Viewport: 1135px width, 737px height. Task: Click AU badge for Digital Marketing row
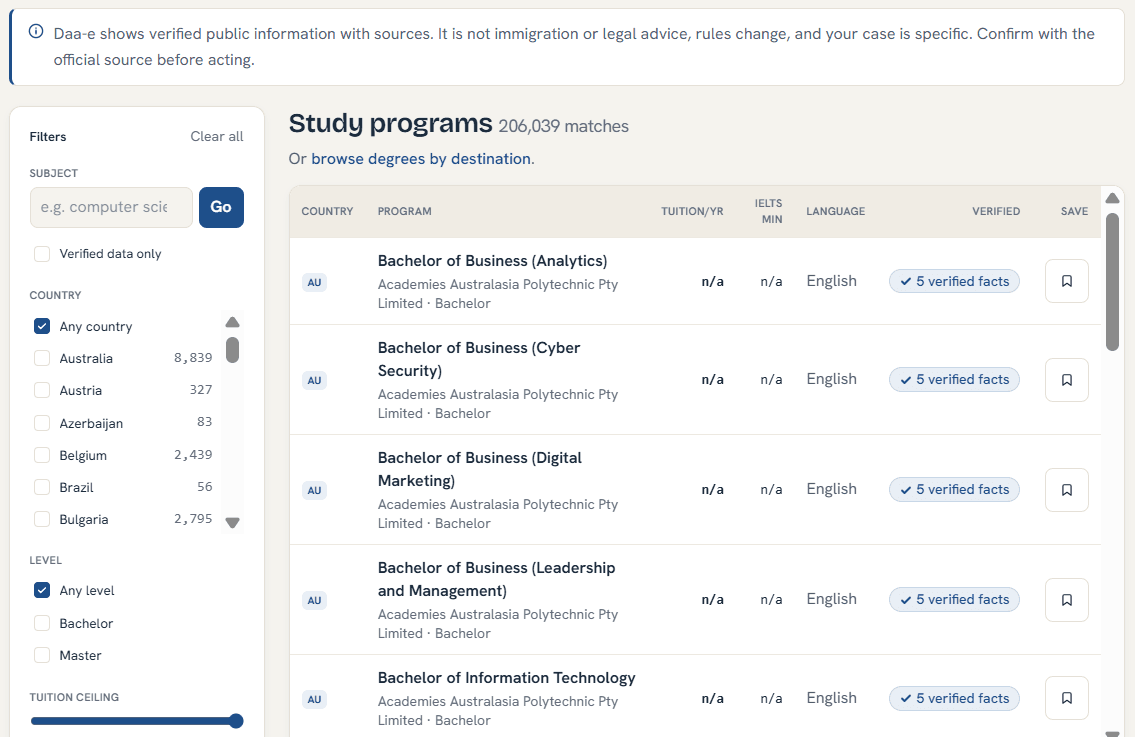pos(314,490)
